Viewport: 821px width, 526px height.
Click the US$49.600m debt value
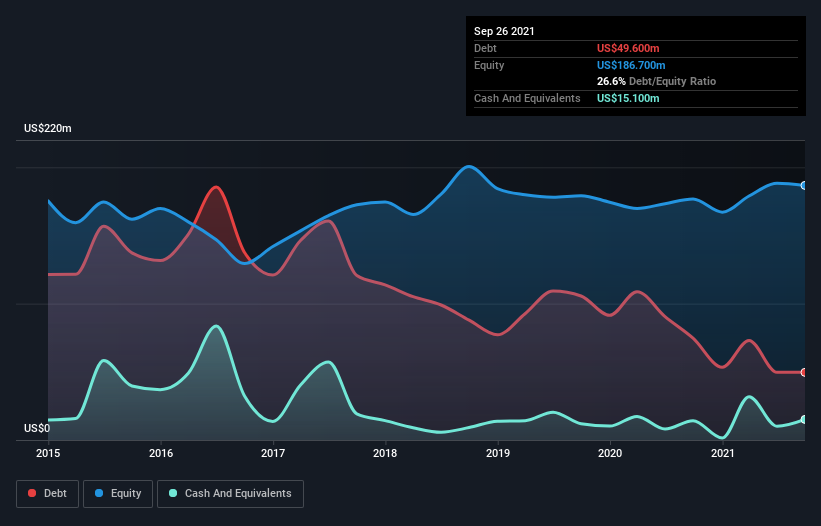coord(628,48)
